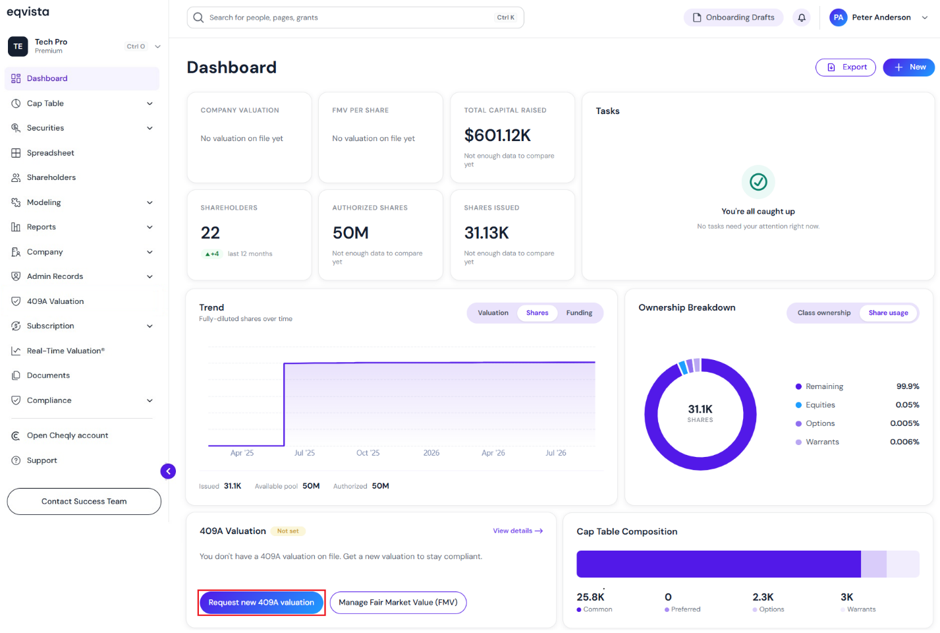Click the Not set badge
This screenshot has height=633, width=940.
(288, 531)
